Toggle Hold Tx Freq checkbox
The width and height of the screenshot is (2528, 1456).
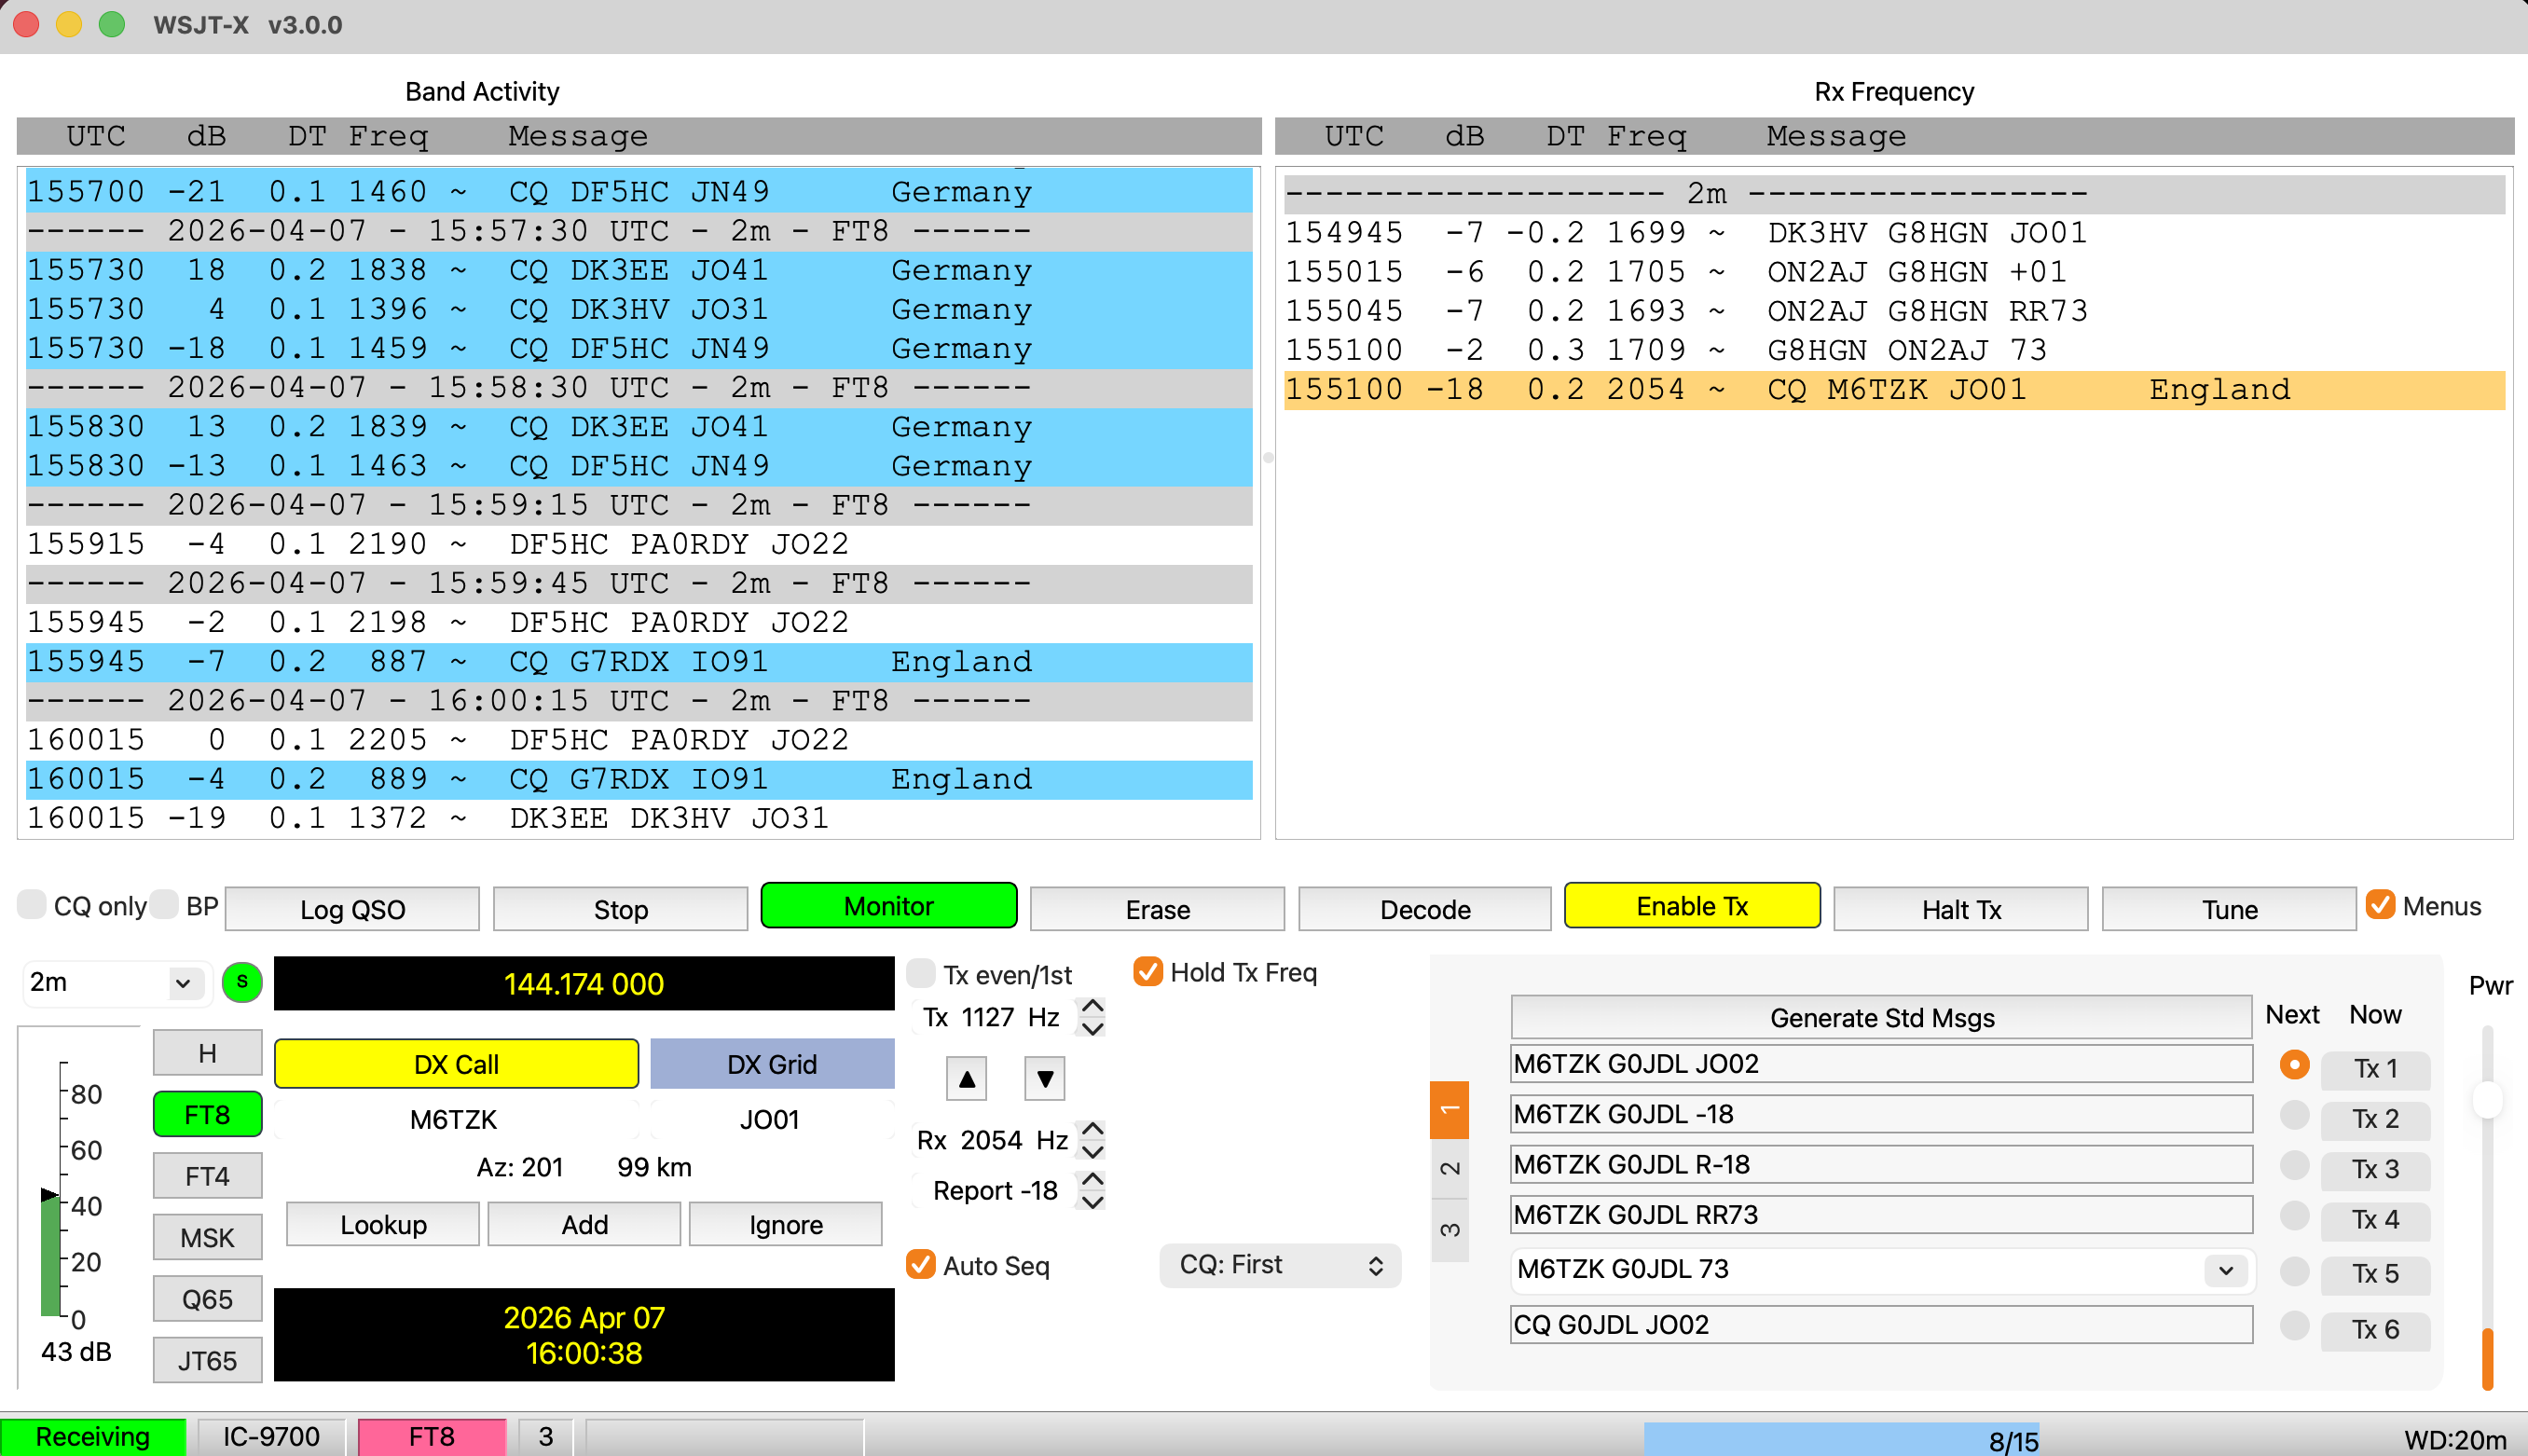coord(1148,972)
